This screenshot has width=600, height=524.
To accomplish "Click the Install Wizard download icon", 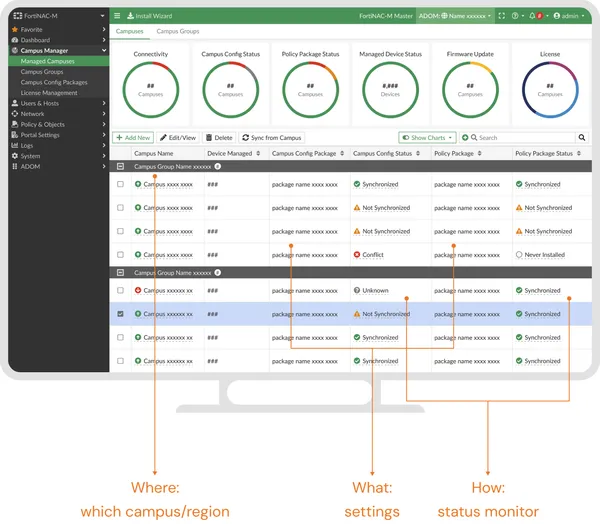I will click(x=130, y=16).
